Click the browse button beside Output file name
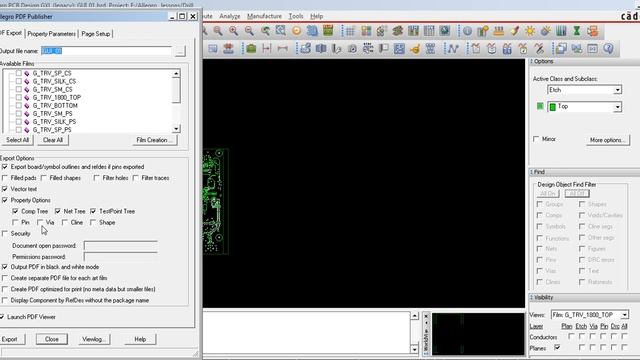This screenshot has width=640, height=360. (180, 51)
